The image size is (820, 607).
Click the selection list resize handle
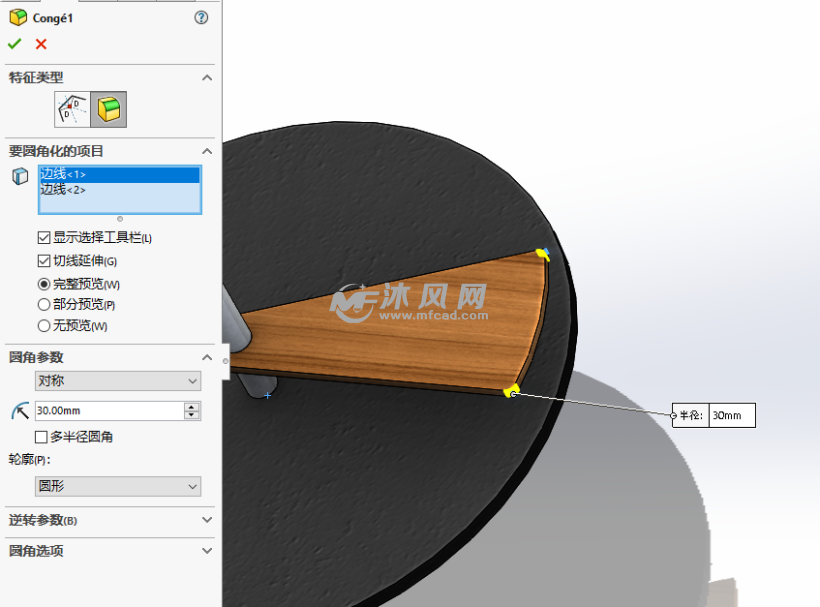pyautogui.click(x=120, y=219)
